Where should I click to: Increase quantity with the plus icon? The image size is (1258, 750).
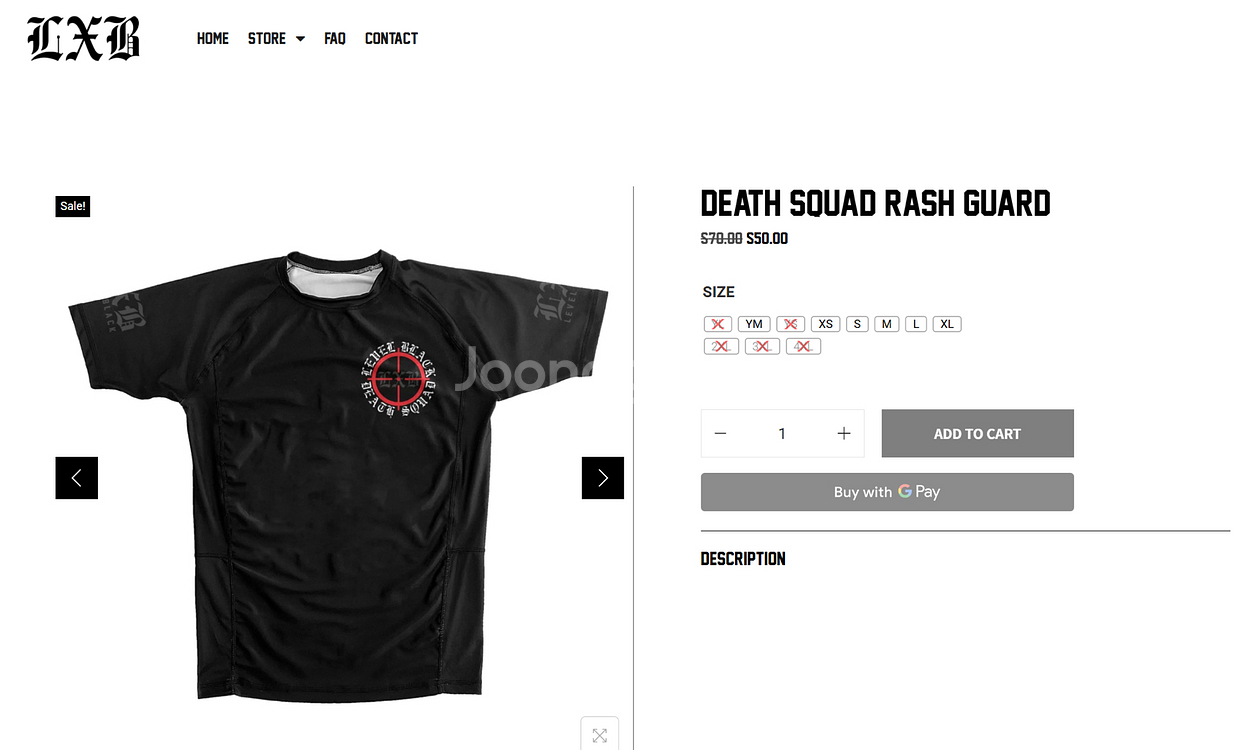point(844,434)
